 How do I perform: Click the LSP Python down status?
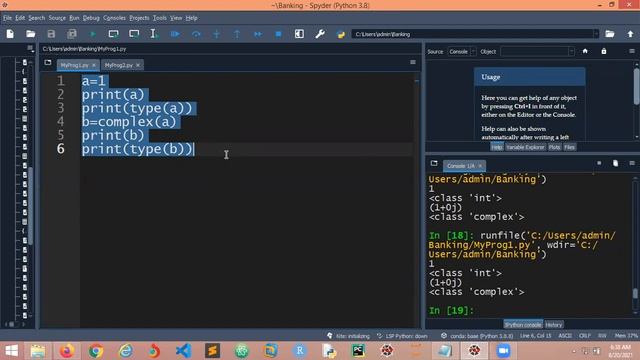pos(402,336)
